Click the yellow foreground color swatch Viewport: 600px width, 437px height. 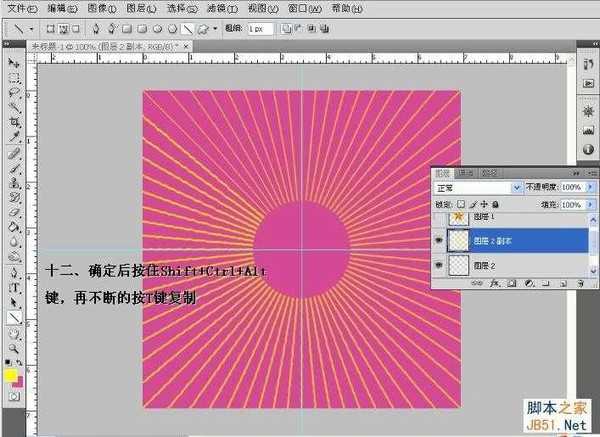[x=11, y=375]
